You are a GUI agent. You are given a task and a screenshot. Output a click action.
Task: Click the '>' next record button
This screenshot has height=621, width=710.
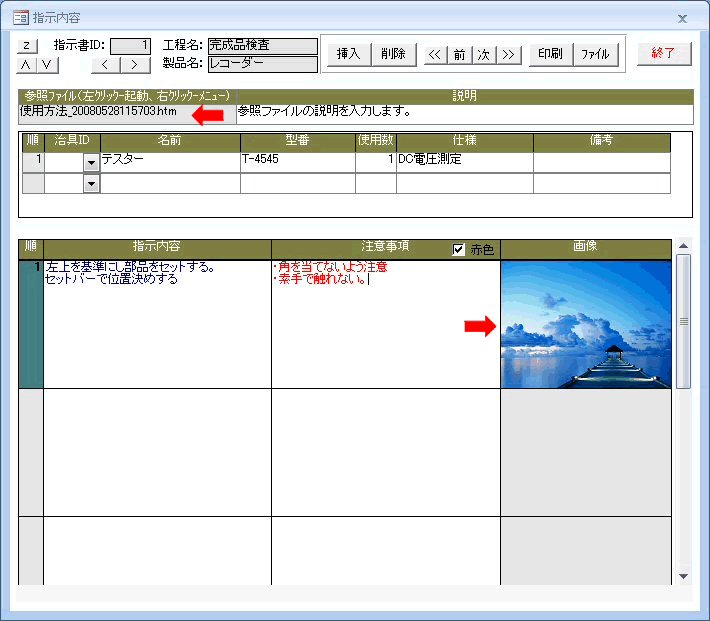[135, 65]
